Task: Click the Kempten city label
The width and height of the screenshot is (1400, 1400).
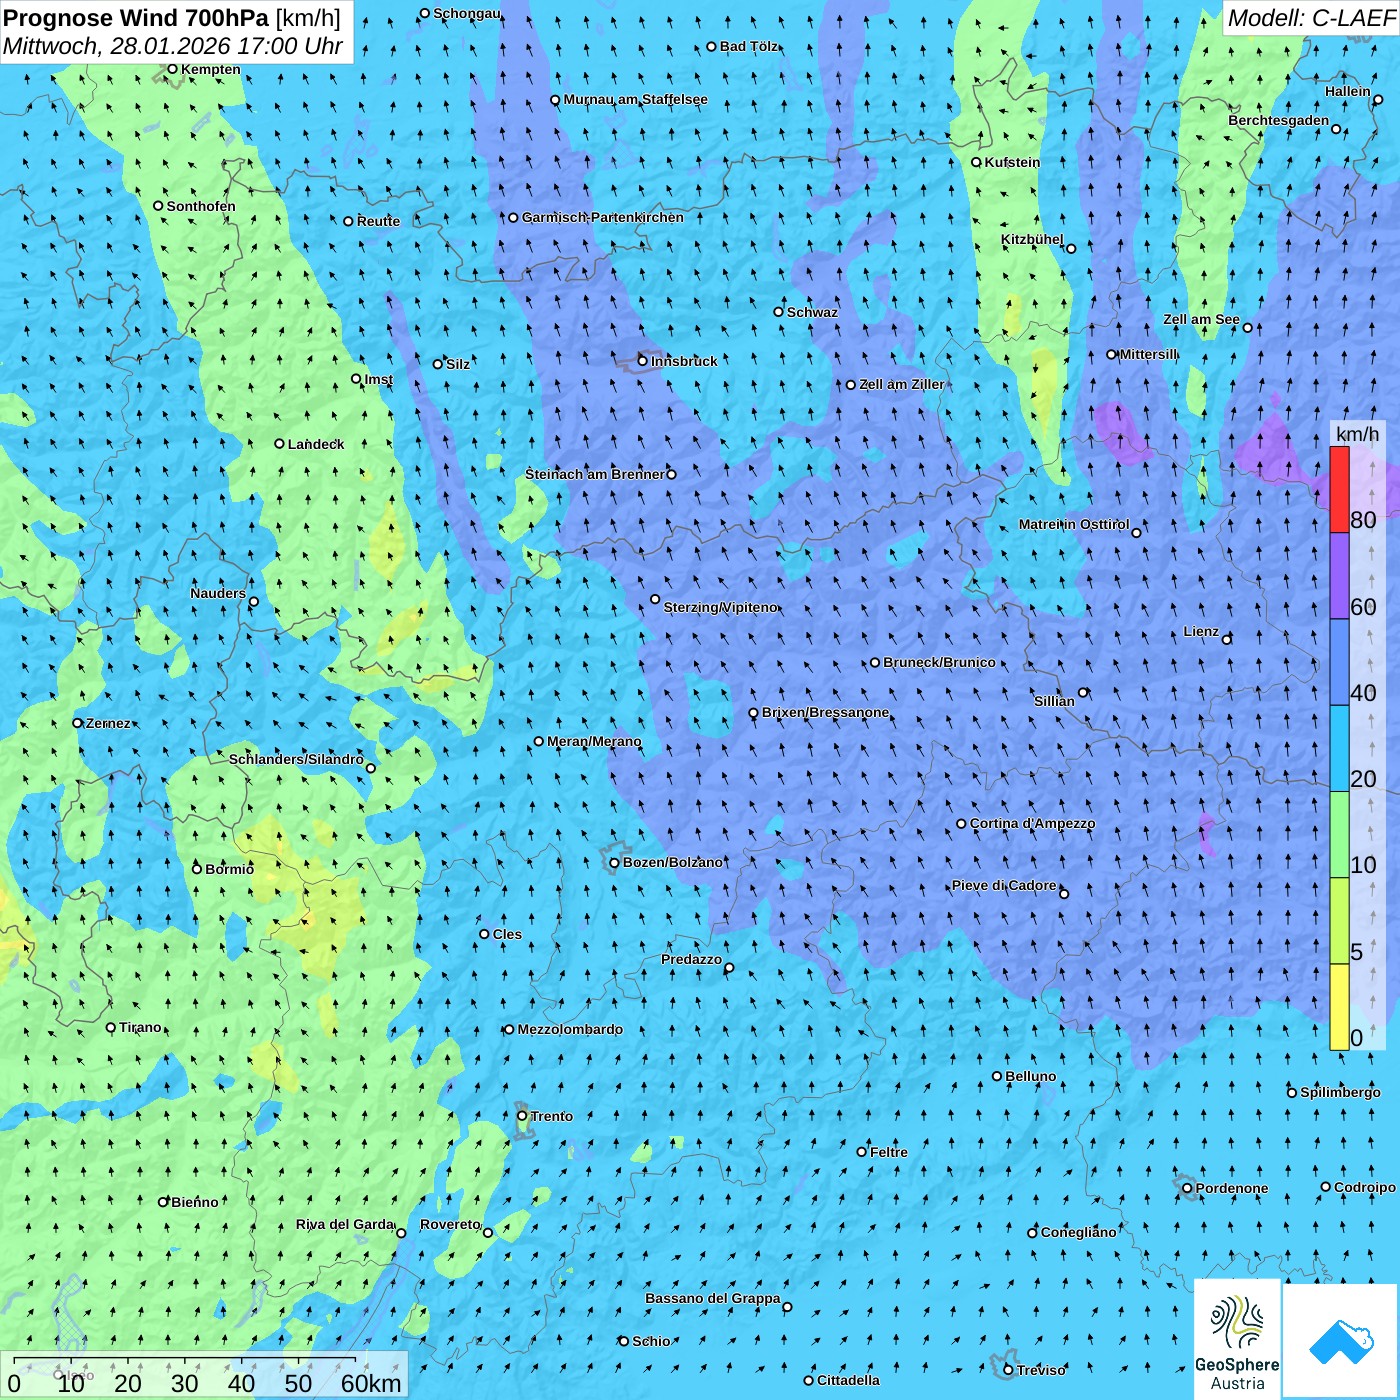Action: click(x=211, y=69)
